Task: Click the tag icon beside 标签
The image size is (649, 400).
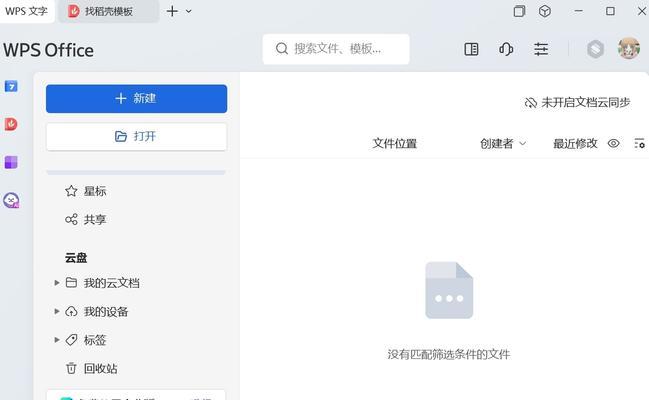Action: (x=71, y=340)
